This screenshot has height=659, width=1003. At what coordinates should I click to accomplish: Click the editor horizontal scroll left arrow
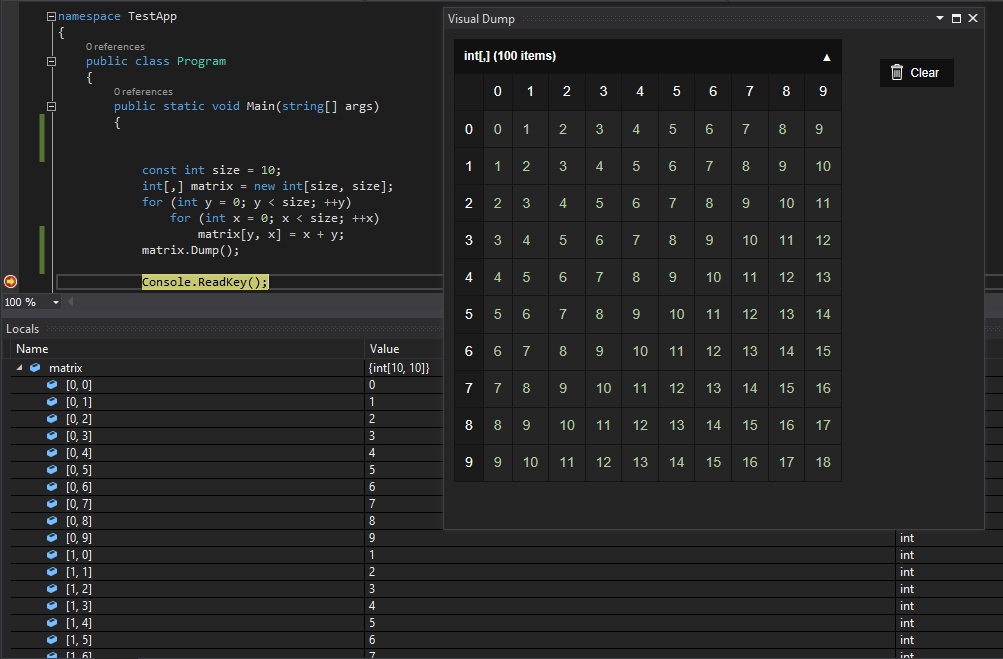coord(70,302)
